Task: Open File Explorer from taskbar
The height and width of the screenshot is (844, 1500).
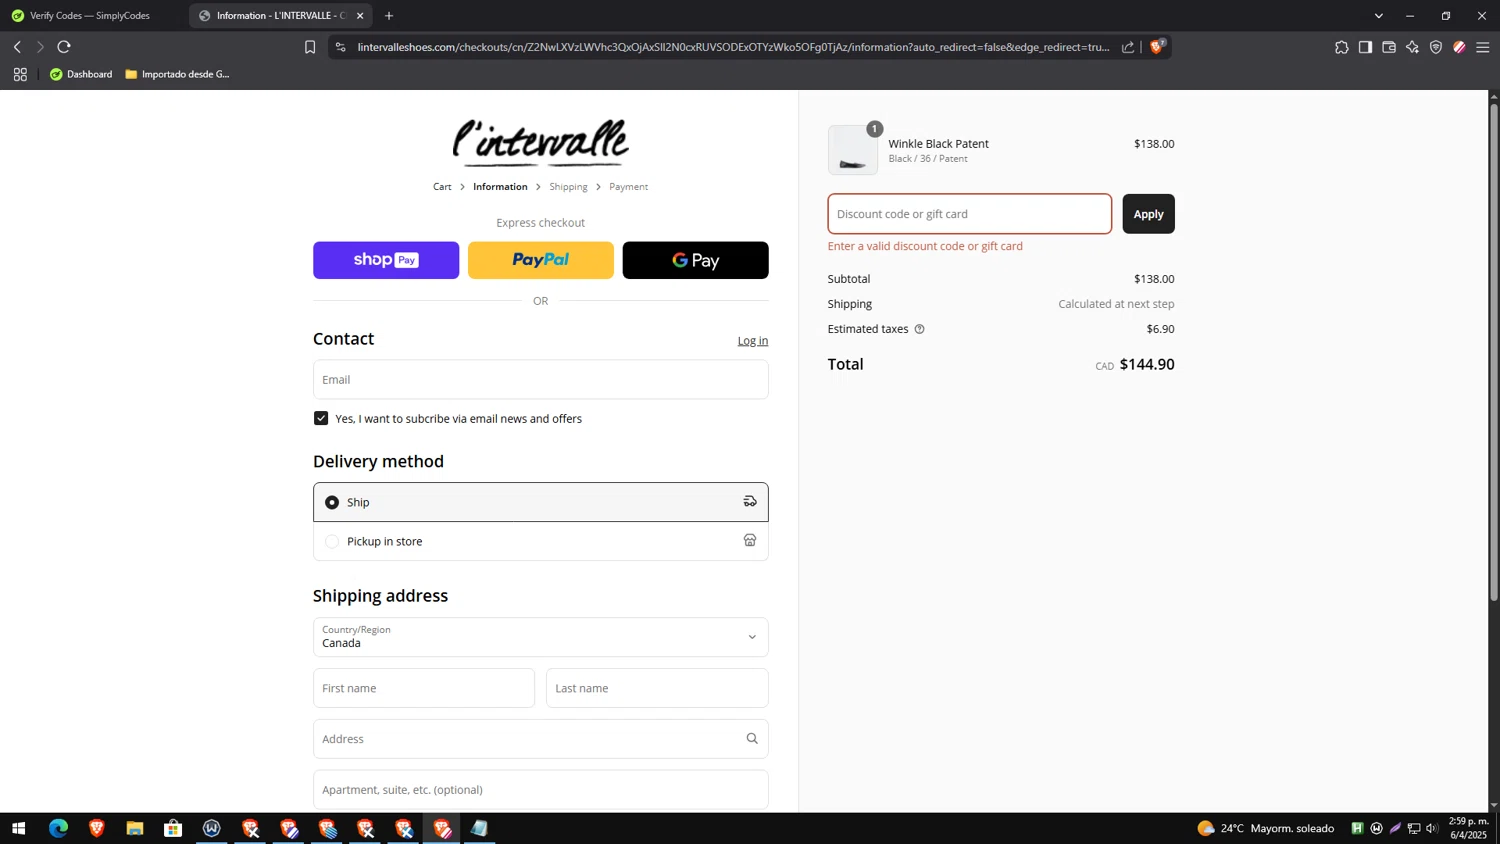Action: (x=135, y=828)
